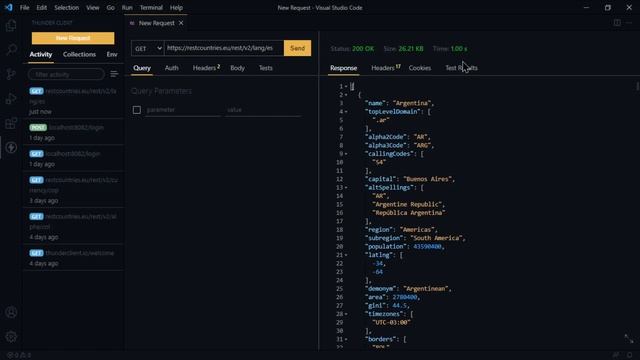Switch to the Env tab
This screenshot has width=640, height=360.
112,55
